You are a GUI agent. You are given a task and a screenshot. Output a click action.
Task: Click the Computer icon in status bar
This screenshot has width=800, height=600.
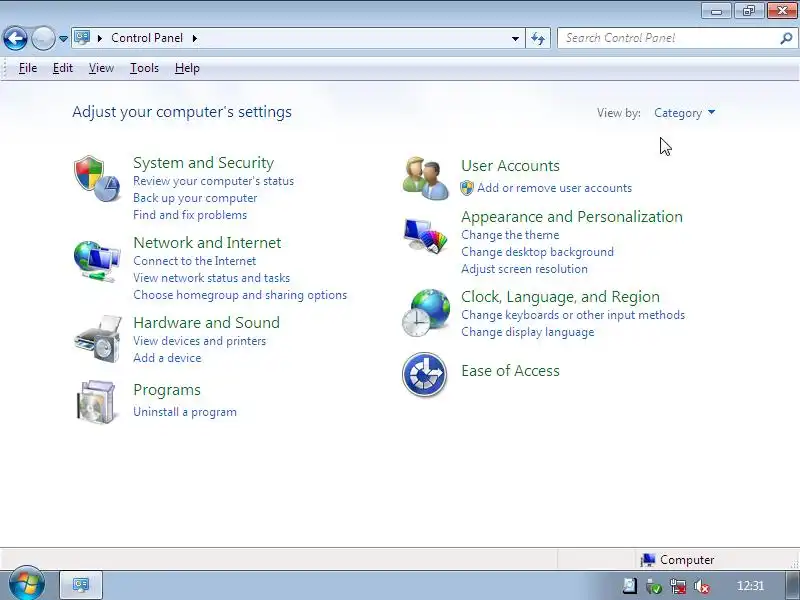pos(647,560)
